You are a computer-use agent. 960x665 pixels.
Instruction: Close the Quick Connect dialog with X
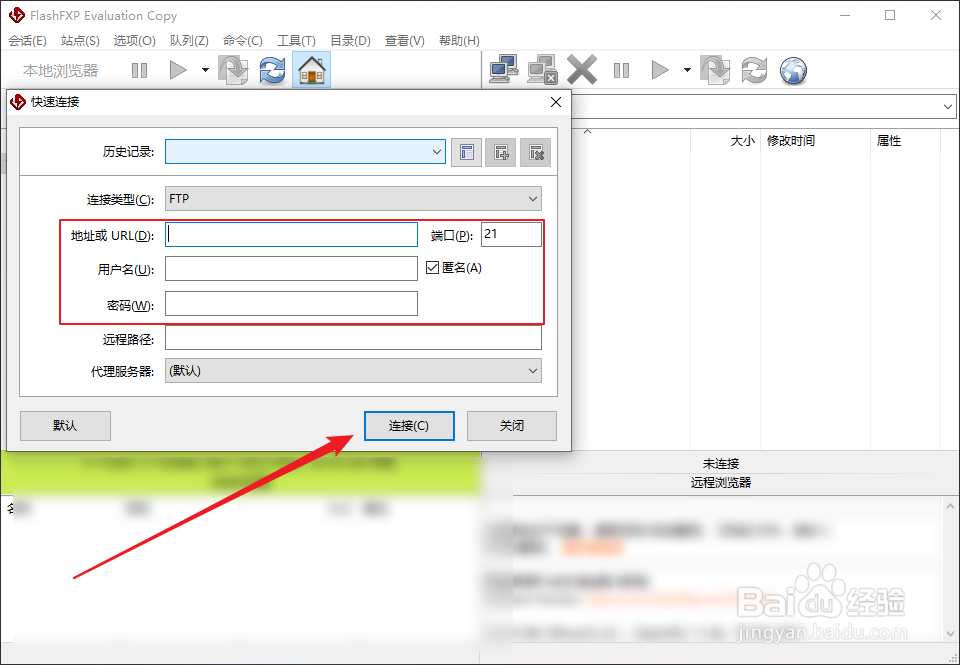click(556, 102)
